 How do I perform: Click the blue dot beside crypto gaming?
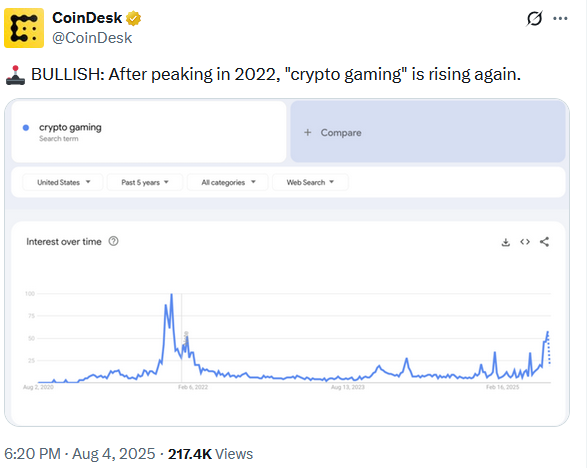coord(26,128)
